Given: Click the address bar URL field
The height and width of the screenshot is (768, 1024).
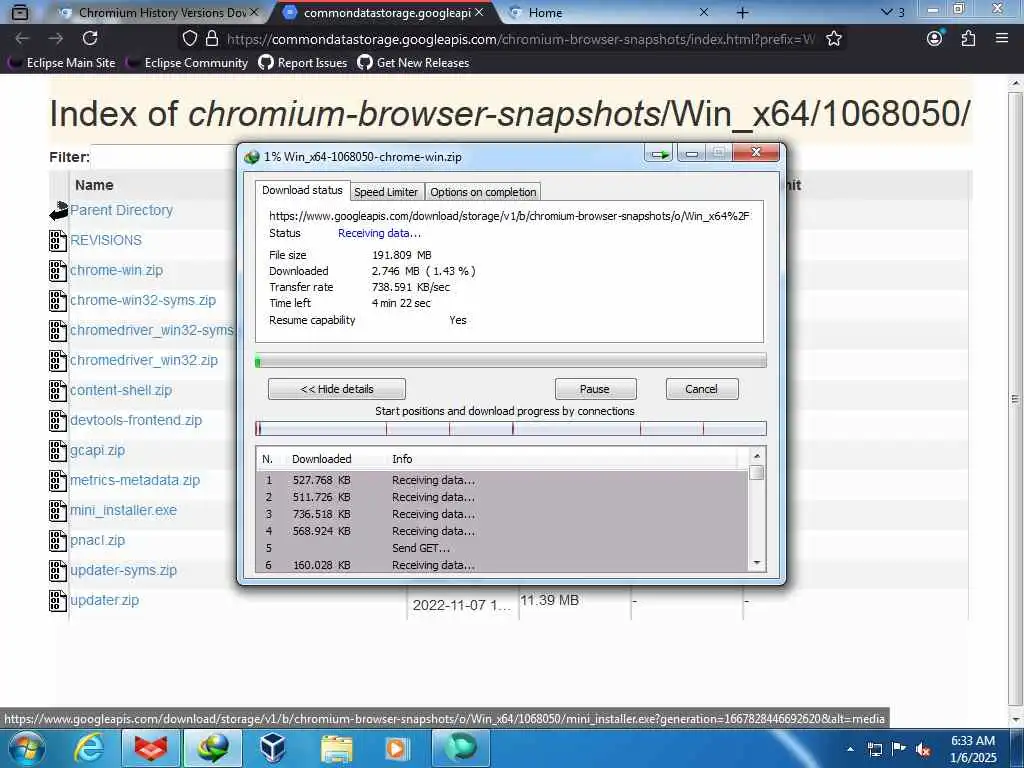Looking at the screenshot, I should pos(521,39).
